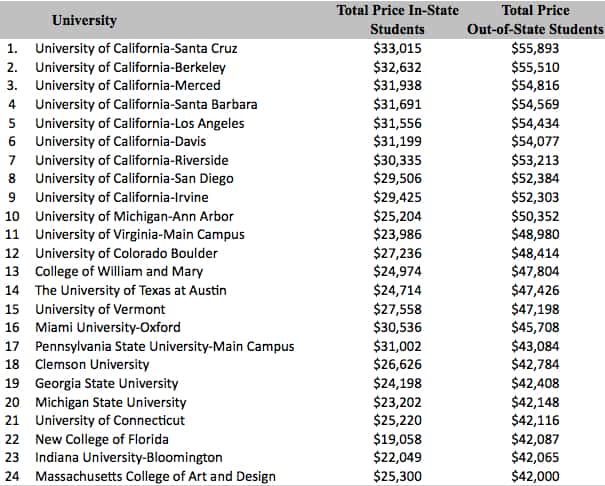The image size is (605, 486).
Task: Select University of California-Berkeley entry
Action: (130, 68)
